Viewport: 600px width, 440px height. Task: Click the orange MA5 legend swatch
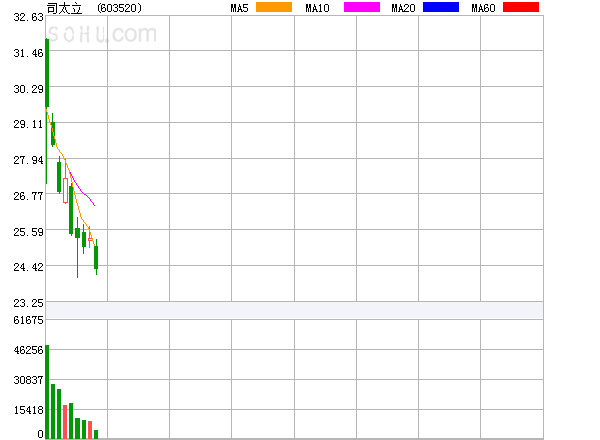274,7
